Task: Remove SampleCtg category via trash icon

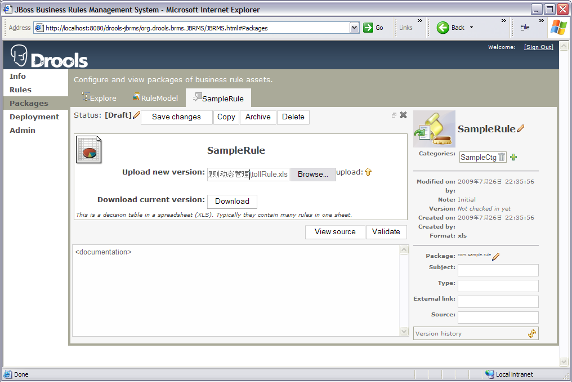Action: click(502, 157)
